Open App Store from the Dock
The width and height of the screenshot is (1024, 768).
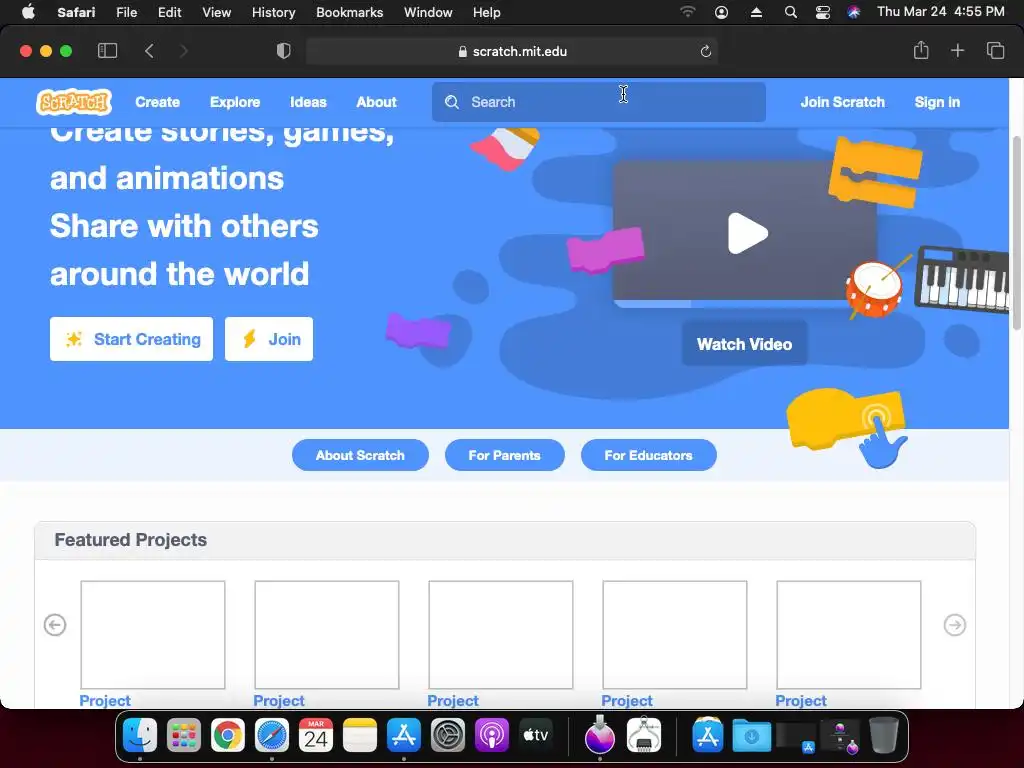(404, 735)
